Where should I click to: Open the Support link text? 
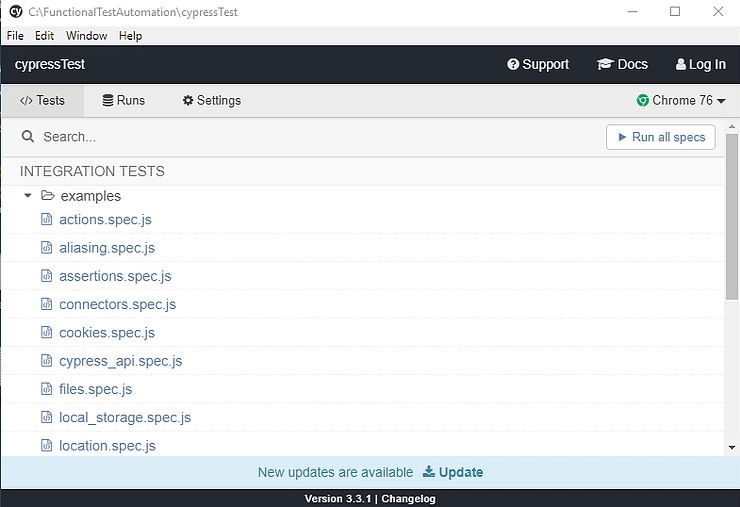546,64
